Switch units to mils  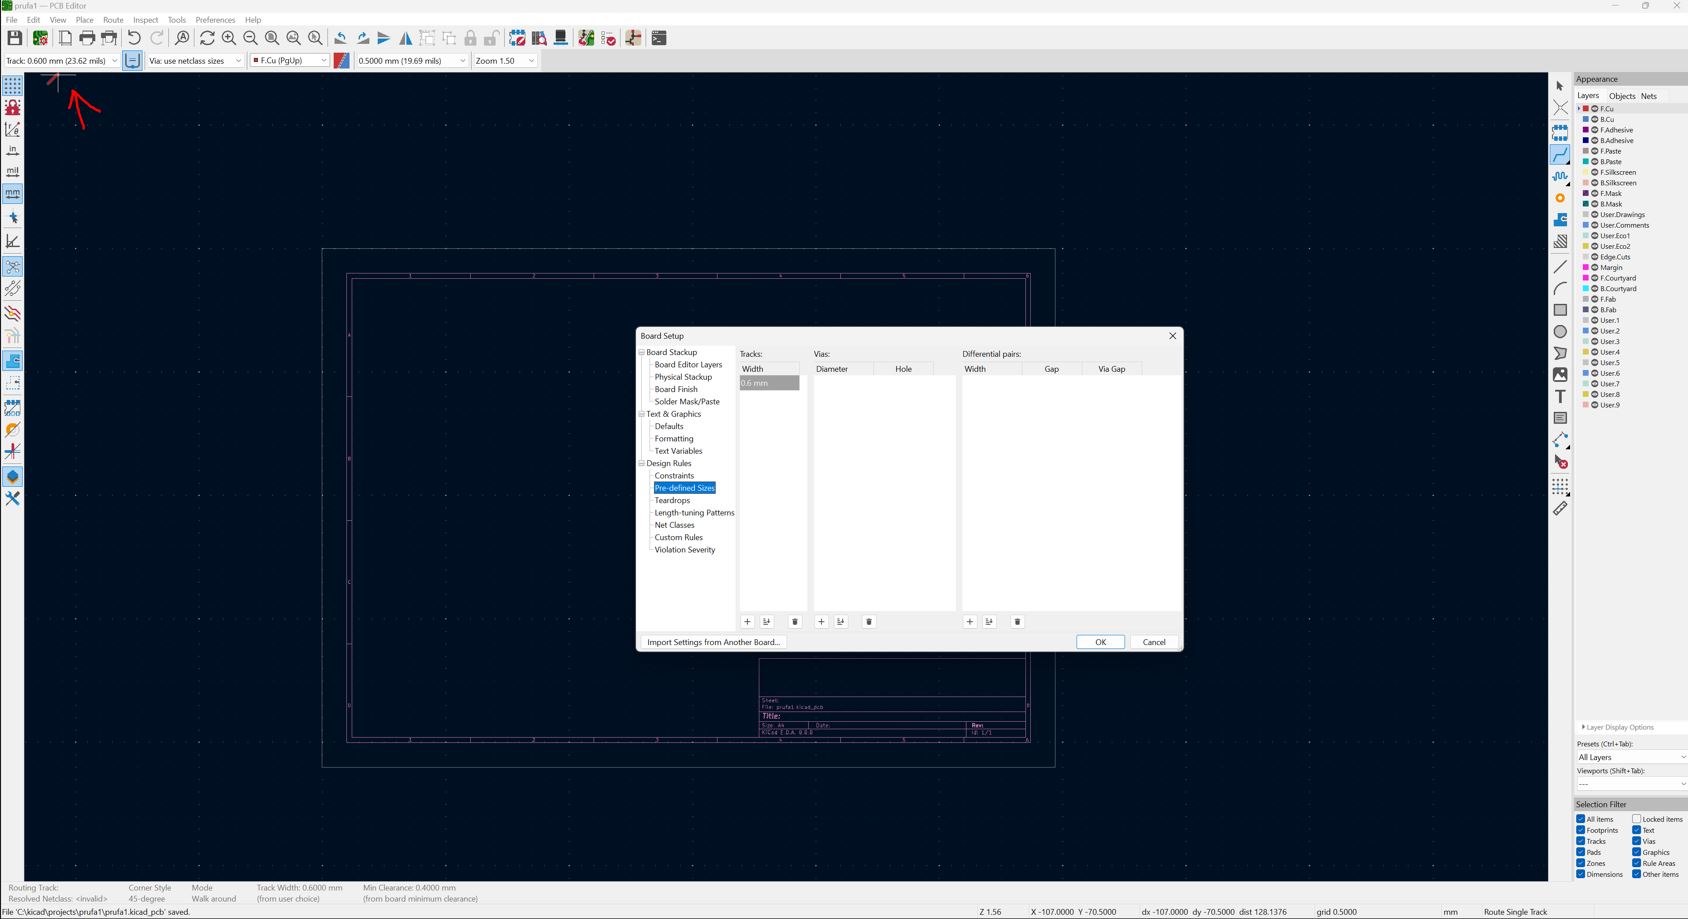[x=13, y=172]
